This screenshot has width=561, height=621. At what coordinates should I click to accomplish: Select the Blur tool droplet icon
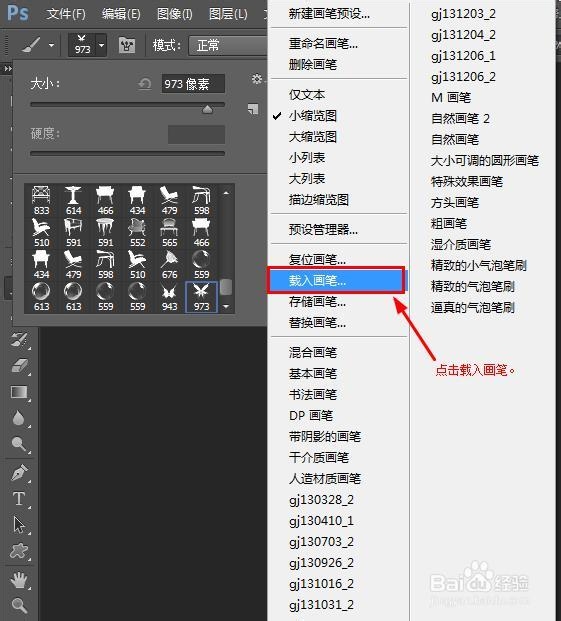[x=19, y=418]
